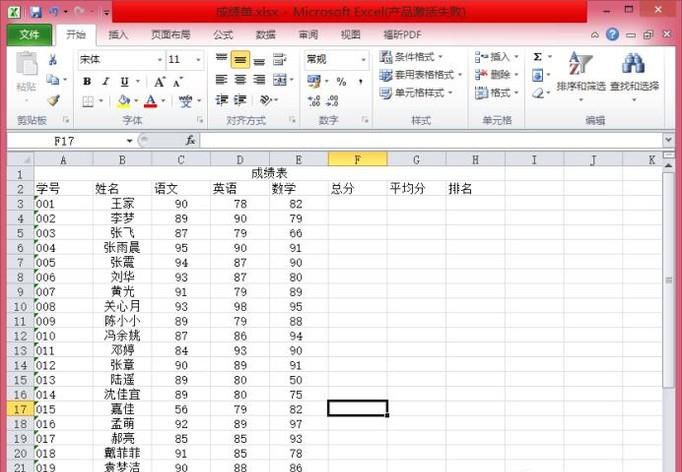Open Conditional Formatting (条件格式)
This screenshot has width=682, height=472.
(x=411, y=57)
